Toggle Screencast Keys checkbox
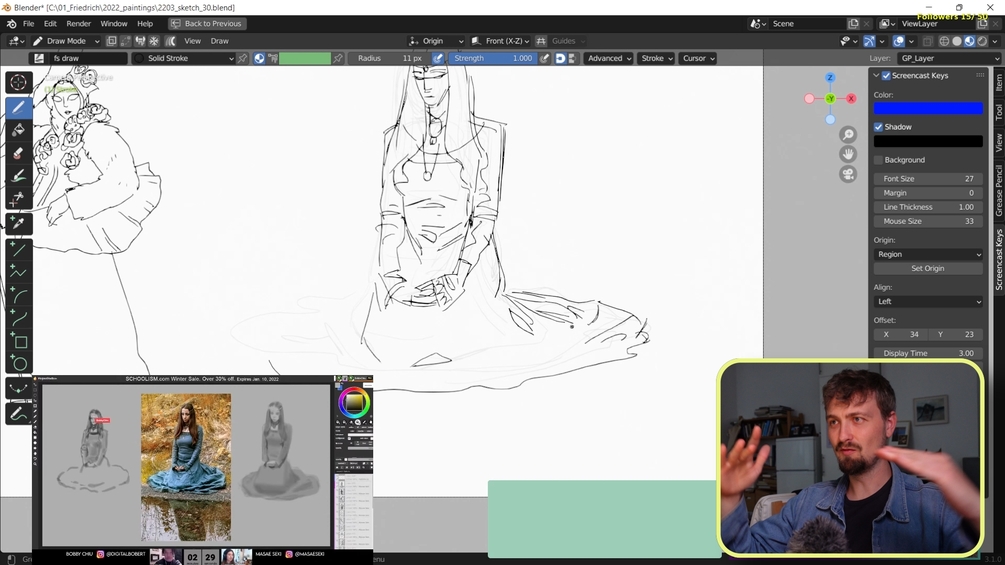The width and height of the screenshot is (1005, 565). tap(886, 76)
